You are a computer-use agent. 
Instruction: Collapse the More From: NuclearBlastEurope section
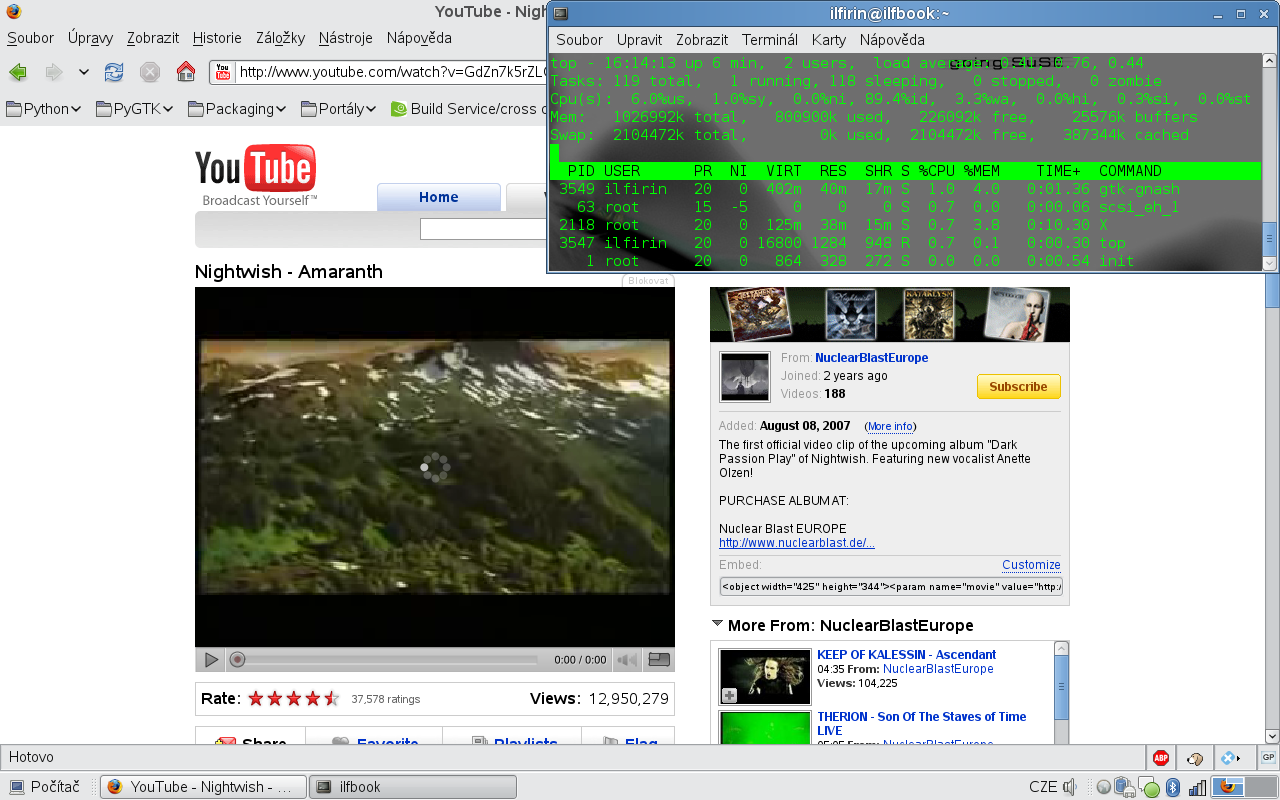(x=717, y=624)
